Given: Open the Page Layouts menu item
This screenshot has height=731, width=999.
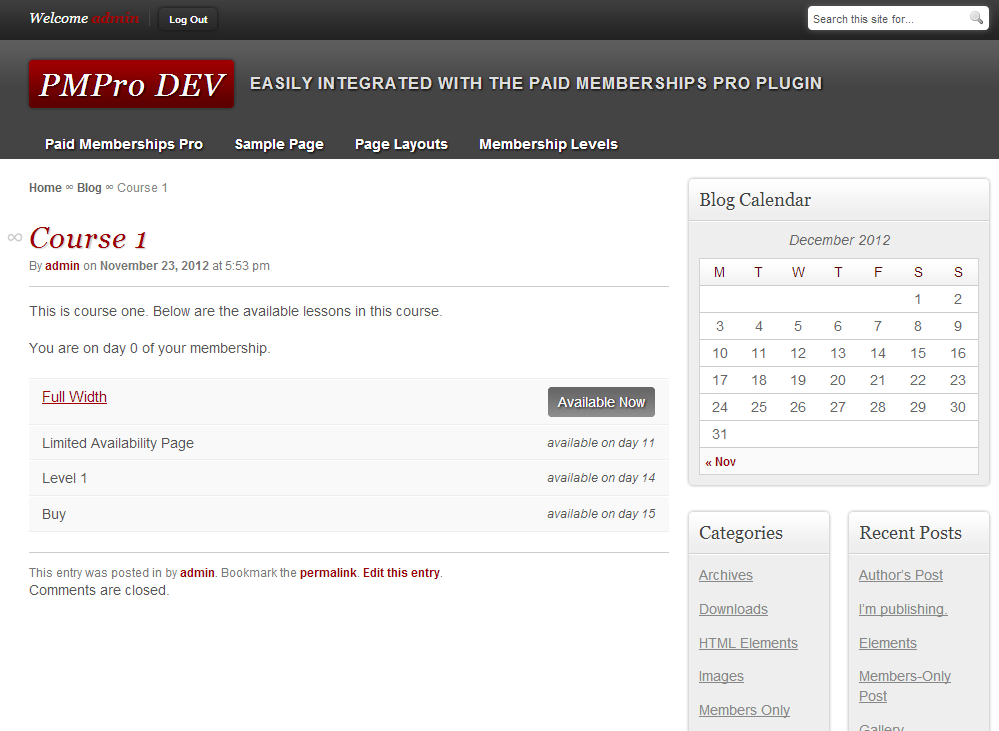Looking at the screenshot, I should tap(401, 144).
